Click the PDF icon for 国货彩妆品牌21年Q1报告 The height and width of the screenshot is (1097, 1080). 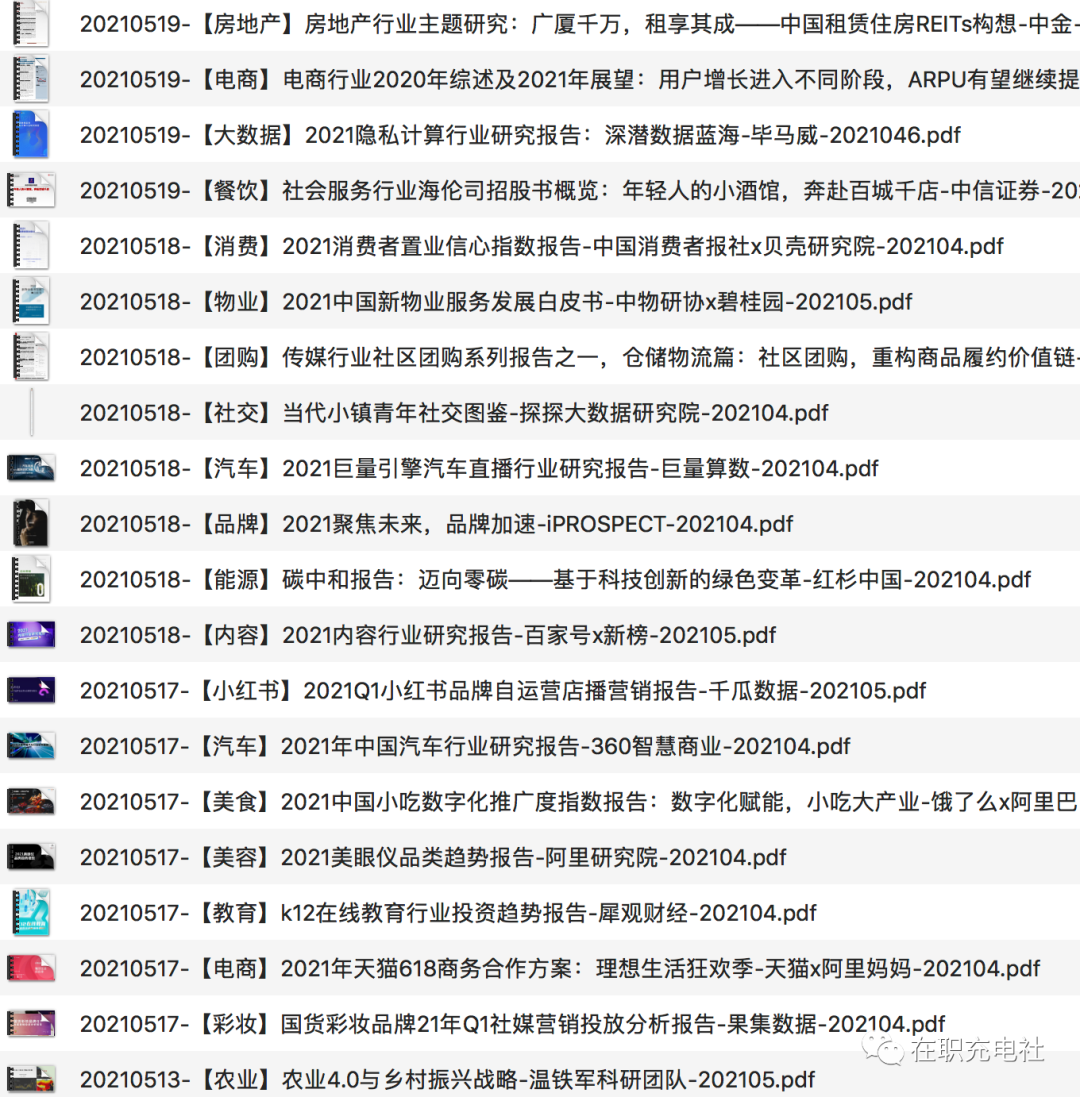(31, 1024)
